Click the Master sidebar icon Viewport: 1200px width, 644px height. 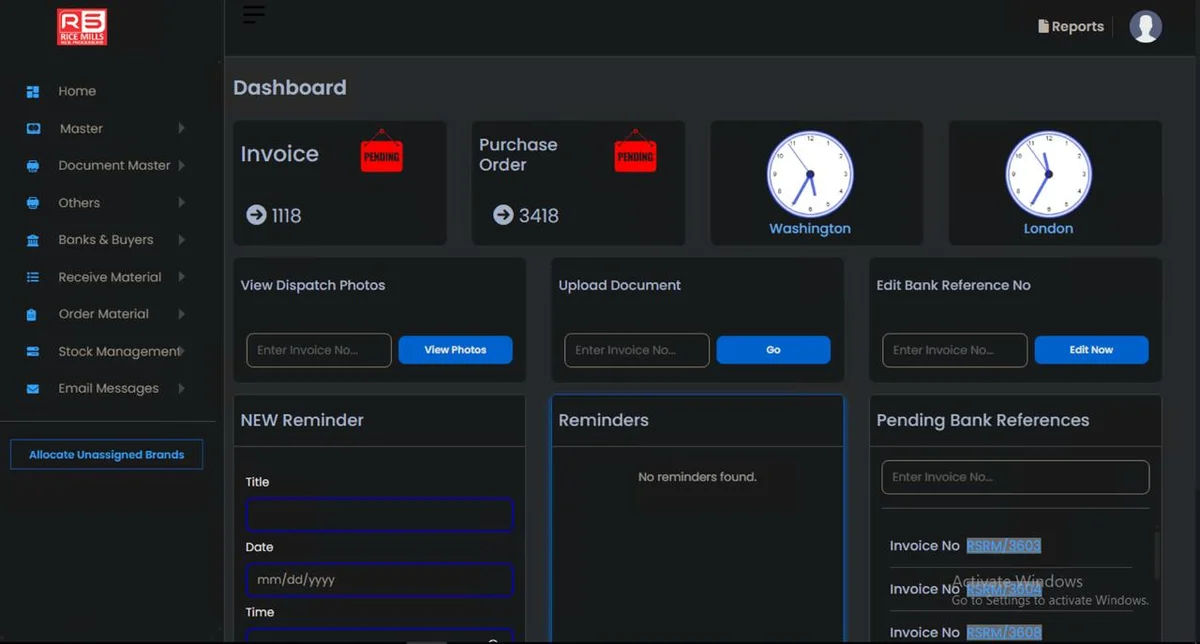coord(33,129)
